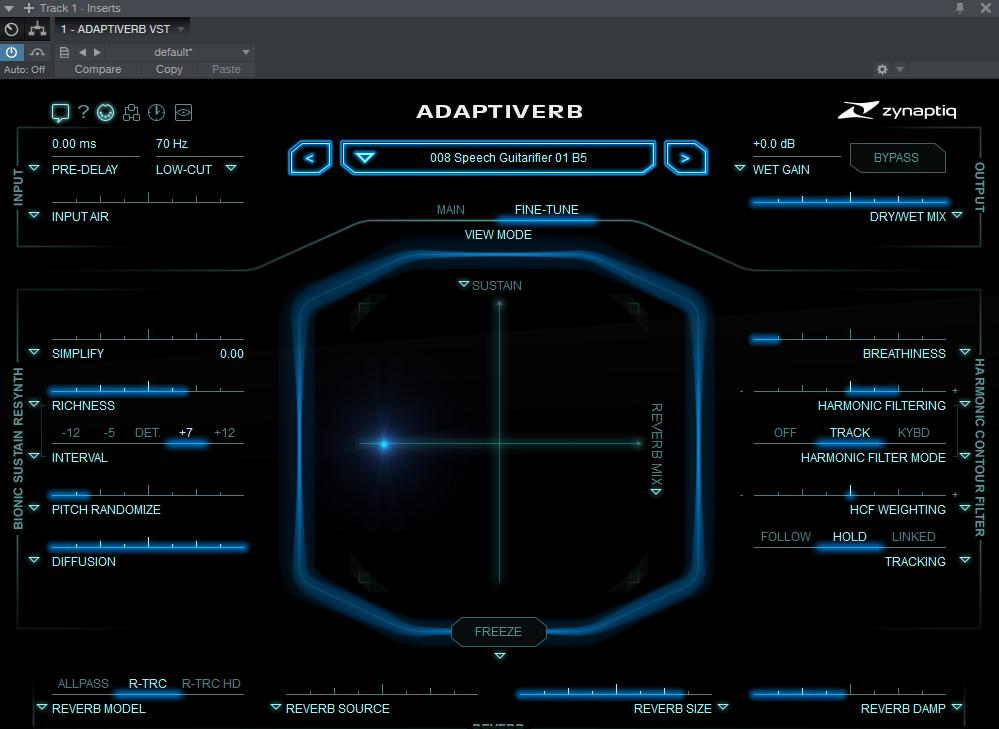This screenshot has width=999, height=729.
Task: Expand the WET GAIN arrow menu
Action: pos(740,168)
